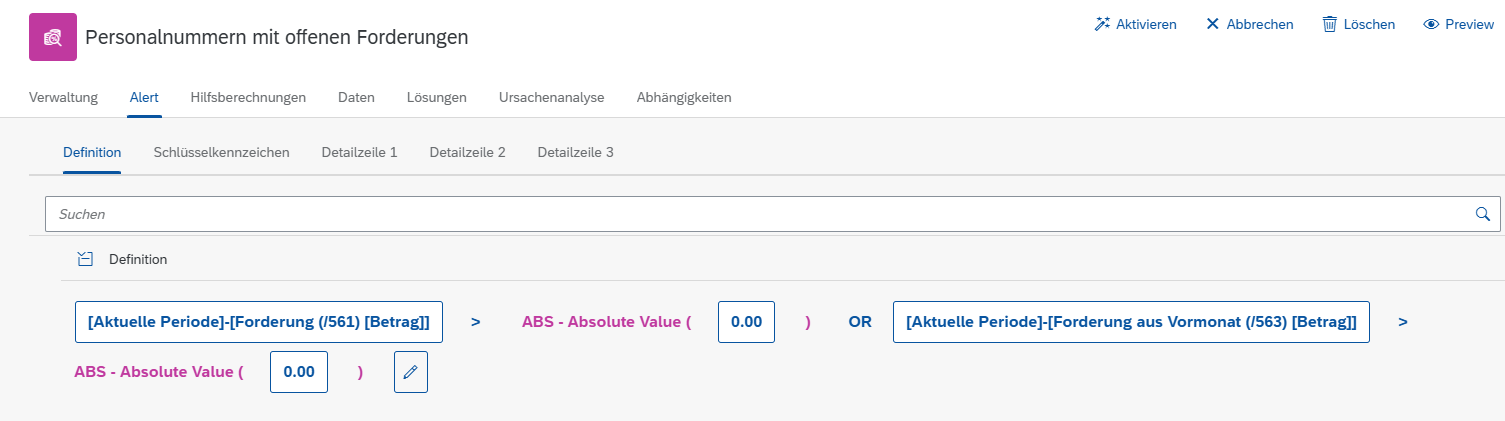Click the Aktivieren magic wand button
1505x421 pixels.
(x=1135, y=24)
